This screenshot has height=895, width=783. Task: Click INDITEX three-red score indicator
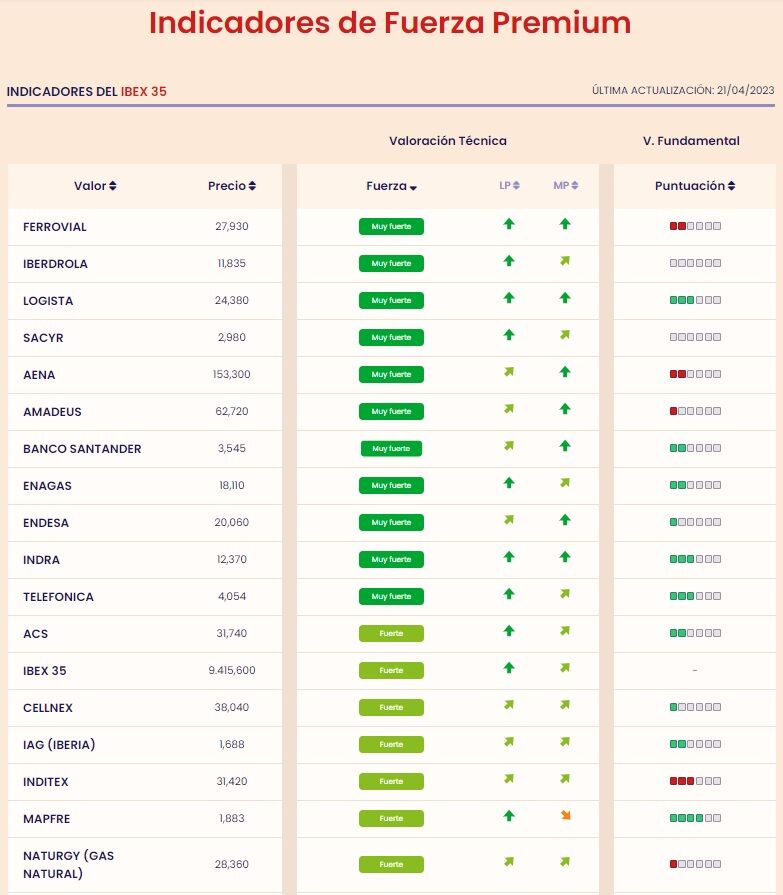pyautogui.click(x=695, y=781)
